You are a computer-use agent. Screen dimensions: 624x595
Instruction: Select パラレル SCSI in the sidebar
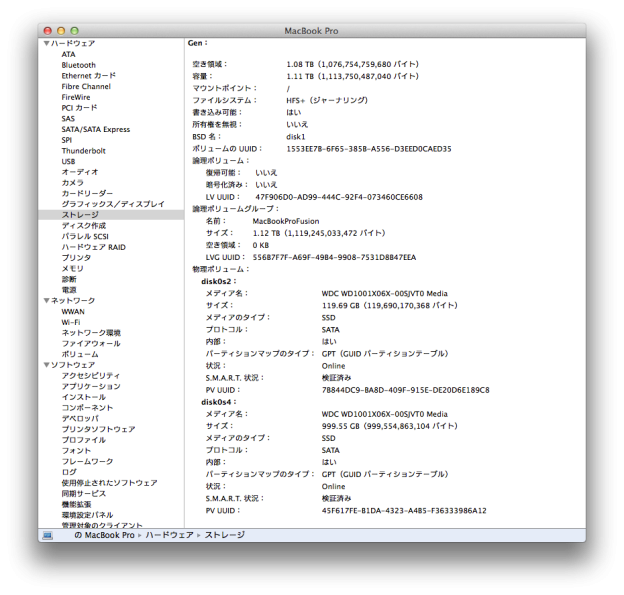tap(85, 236)
